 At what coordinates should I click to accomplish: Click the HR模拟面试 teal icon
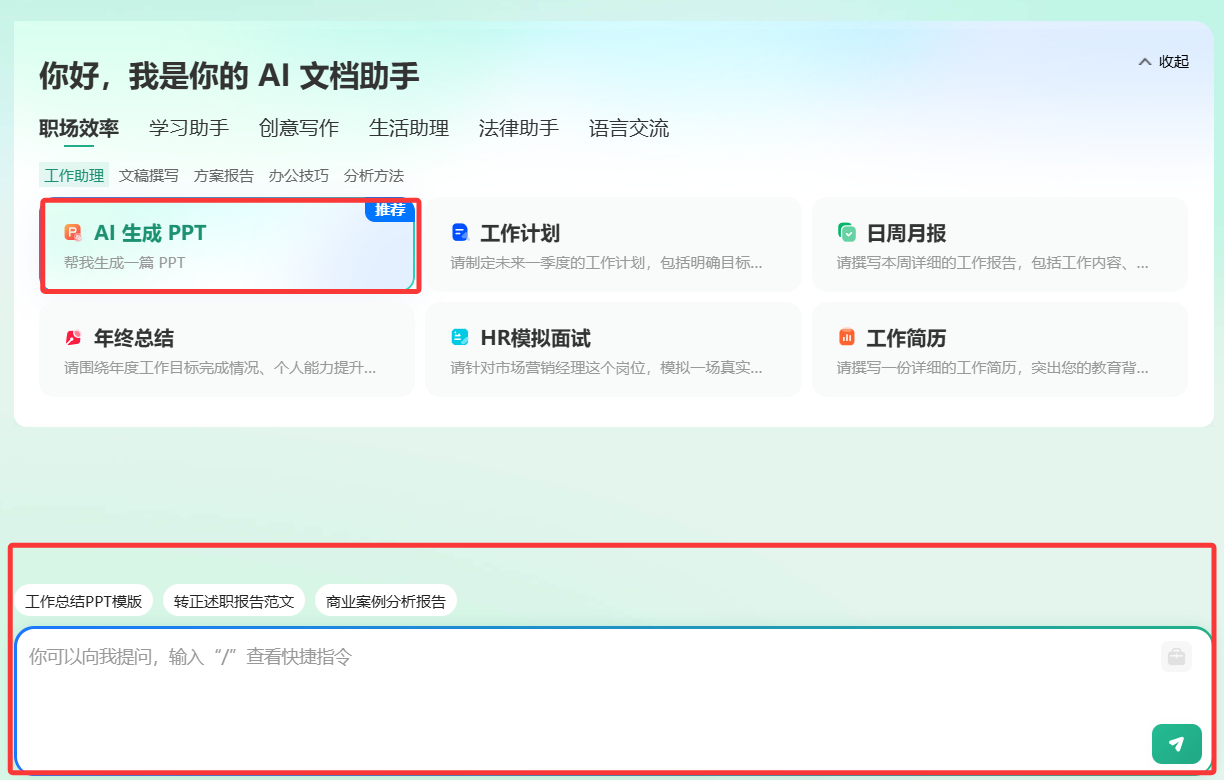460,338
